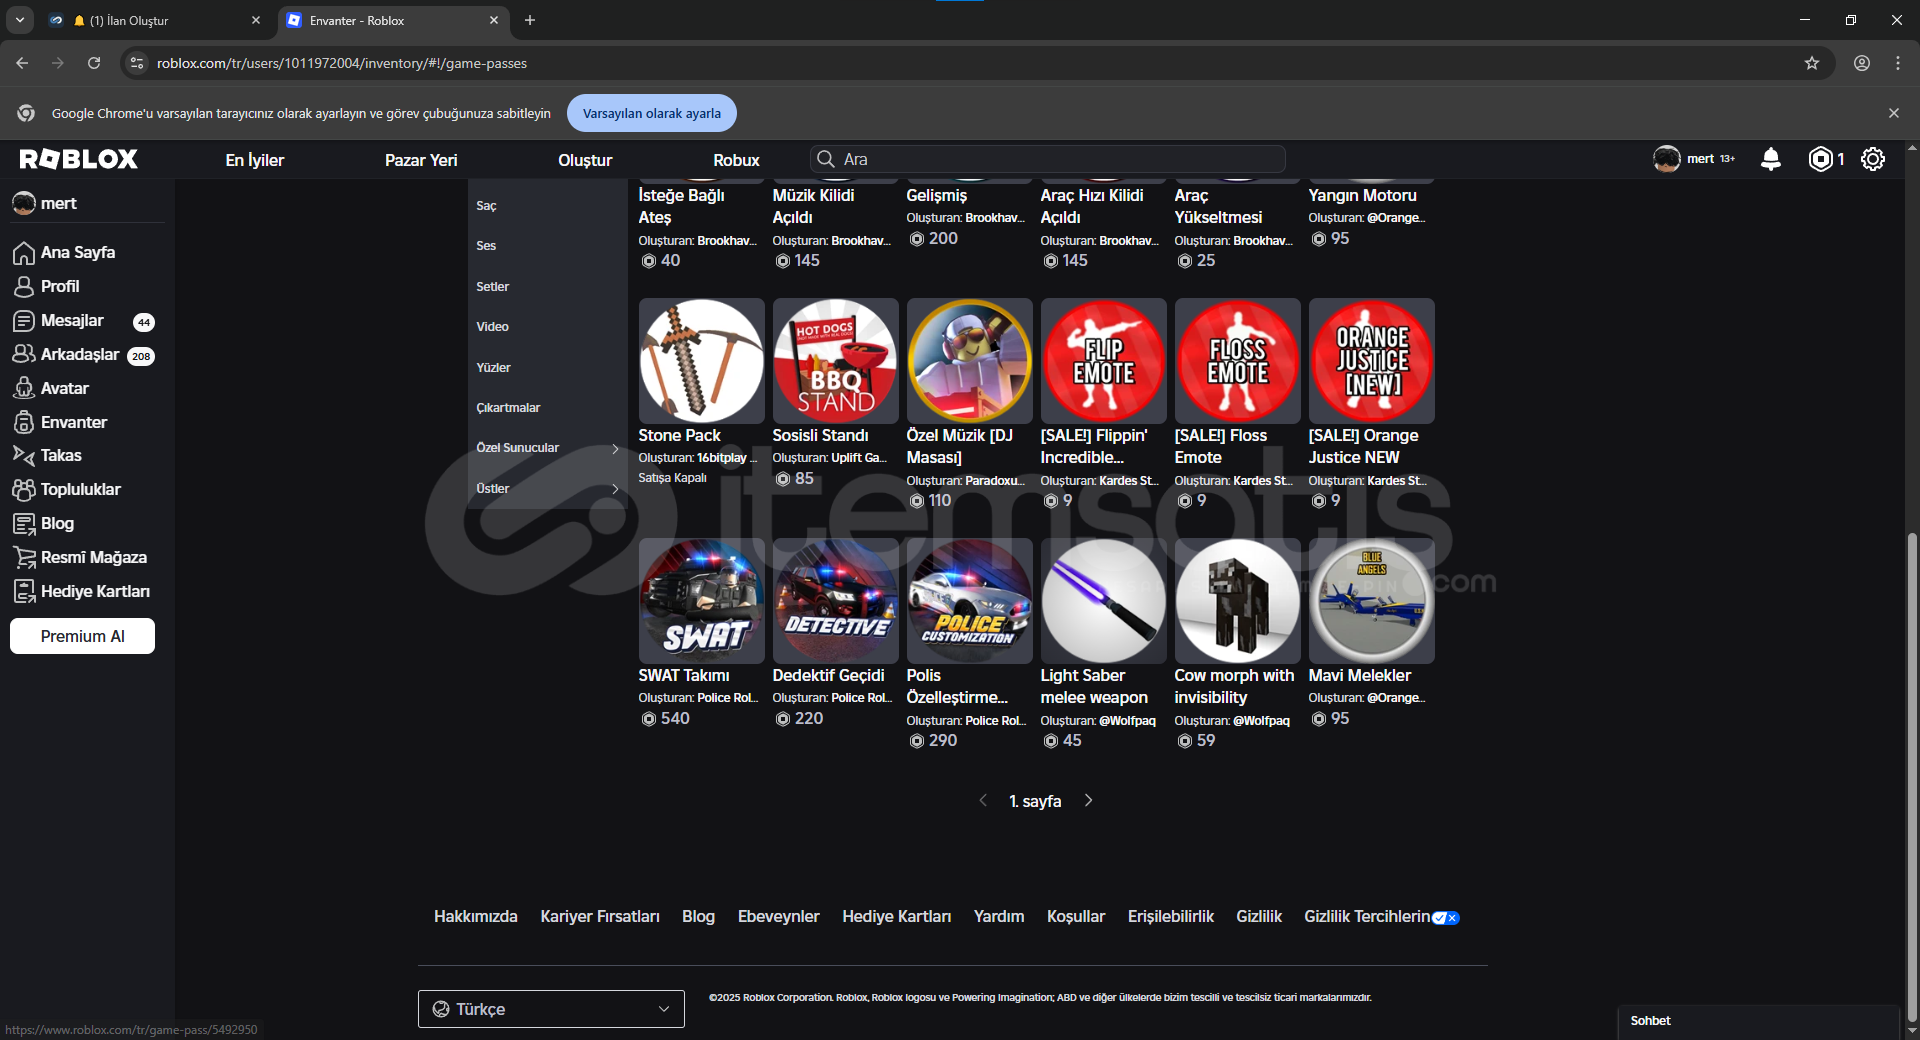The width and height of the screenshot is (1920, 1040).
Task: Open the Koşullar footer link
Action: tap(1076, 917)
